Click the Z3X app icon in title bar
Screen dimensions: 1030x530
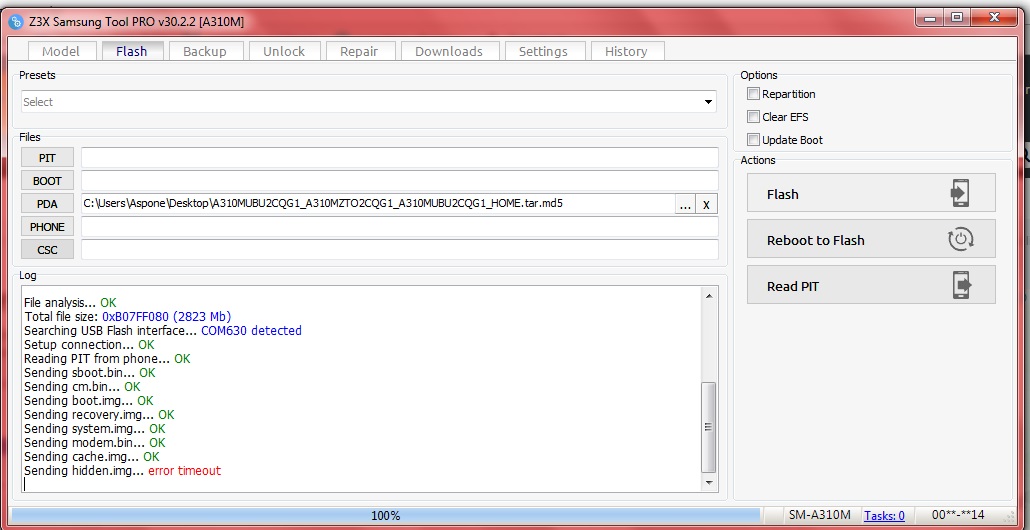coord(16,22)
